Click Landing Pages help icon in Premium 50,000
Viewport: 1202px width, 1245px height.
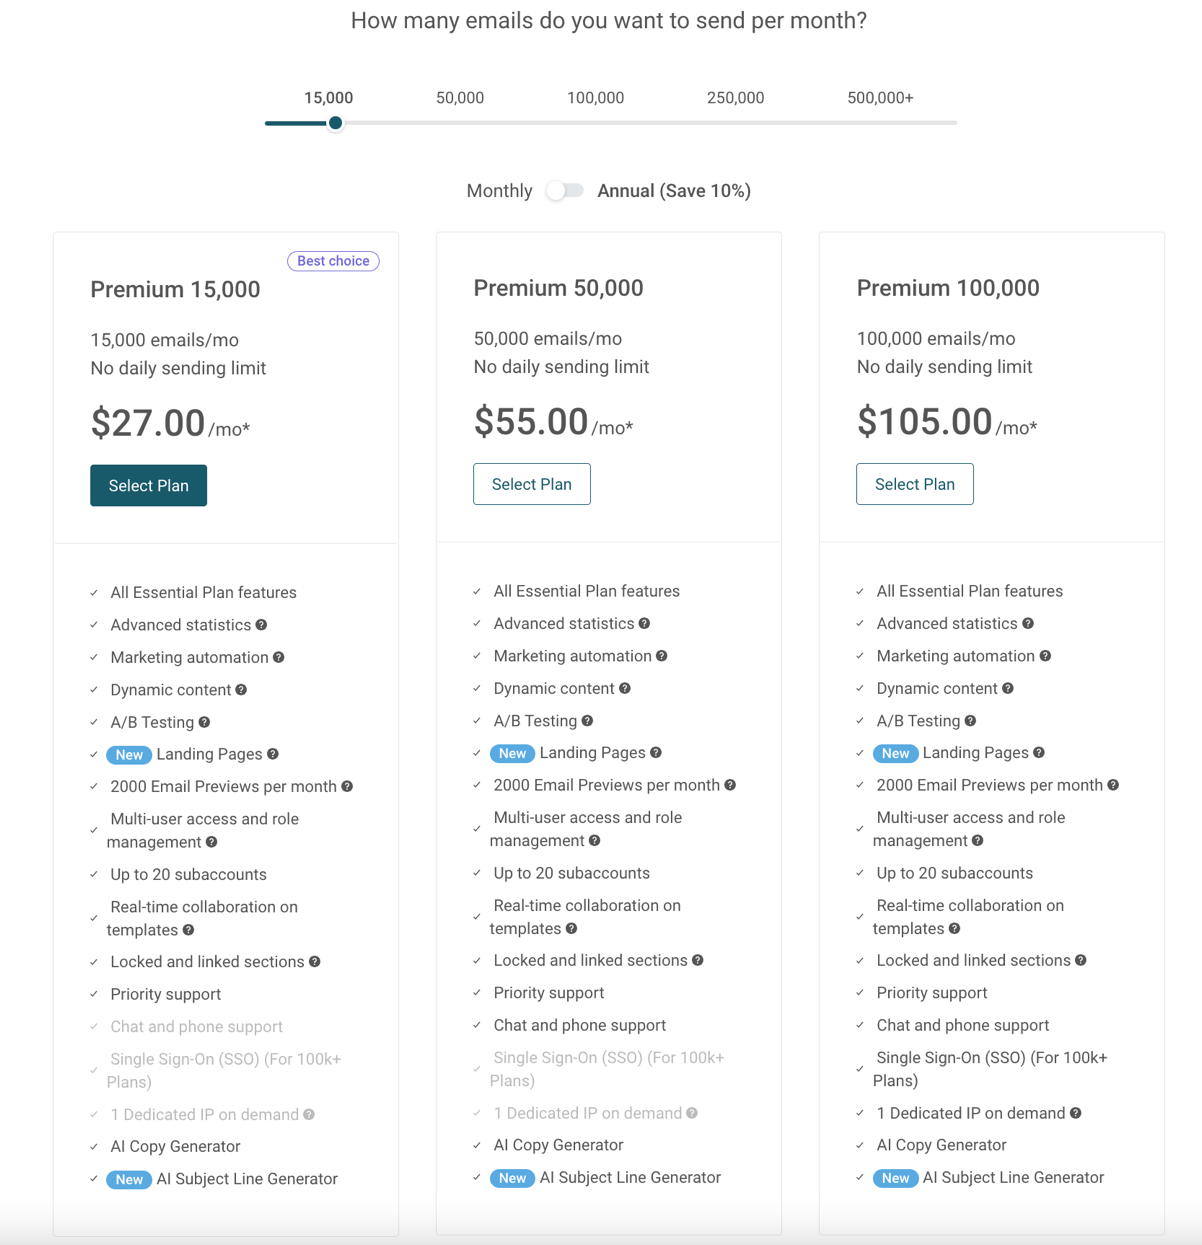[656, 753]
